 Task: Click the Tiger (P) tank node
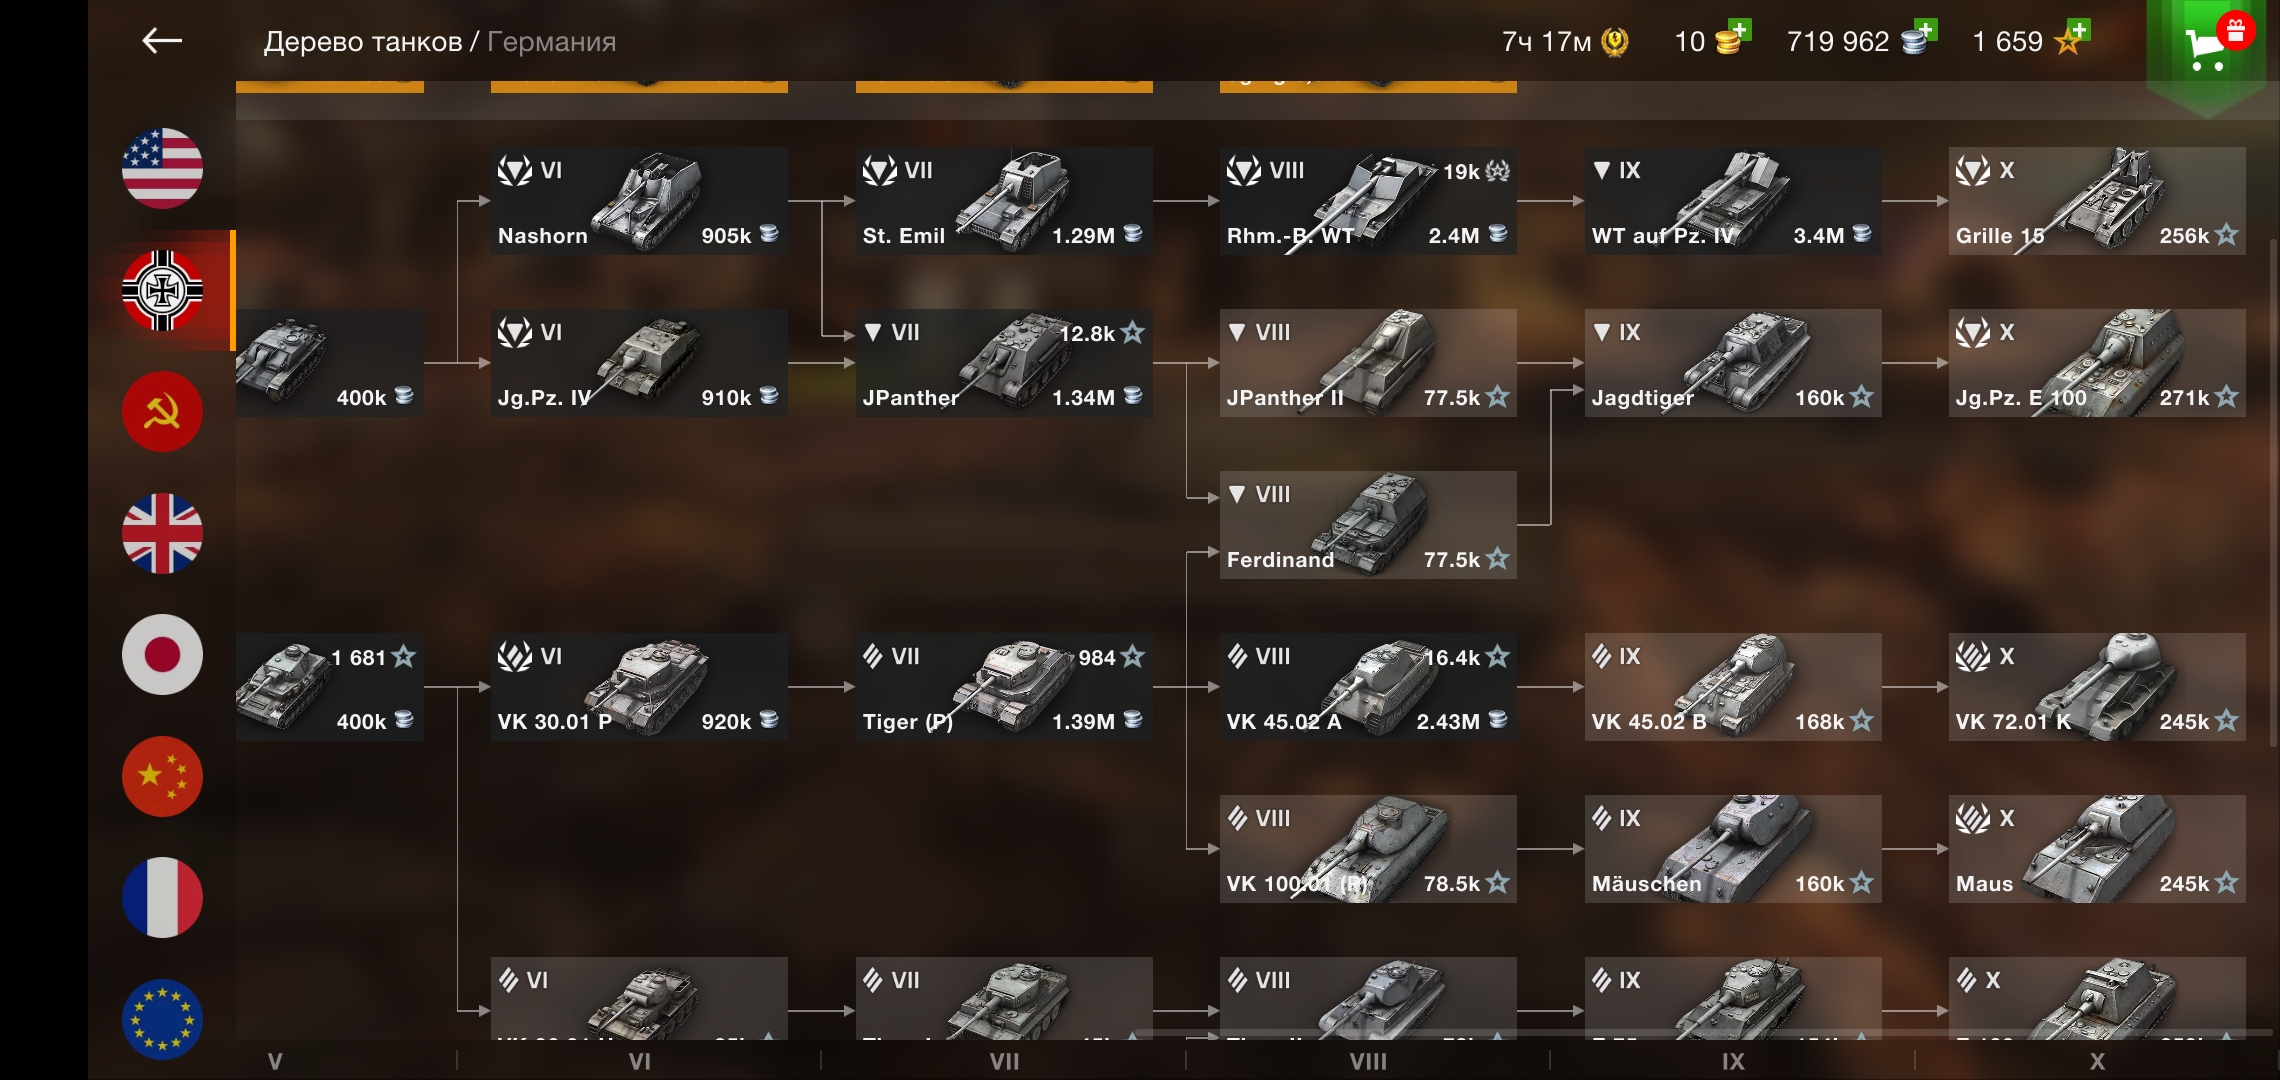tap(1004, 687)
